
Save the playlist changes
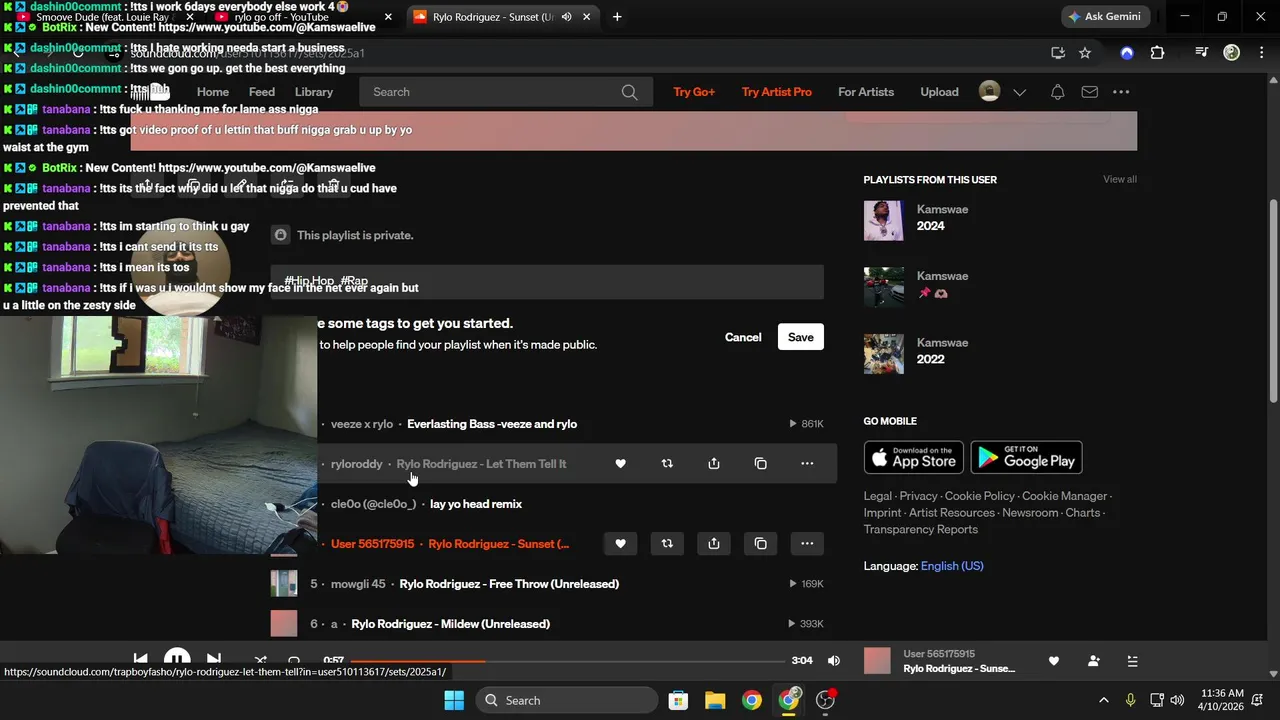801,337
